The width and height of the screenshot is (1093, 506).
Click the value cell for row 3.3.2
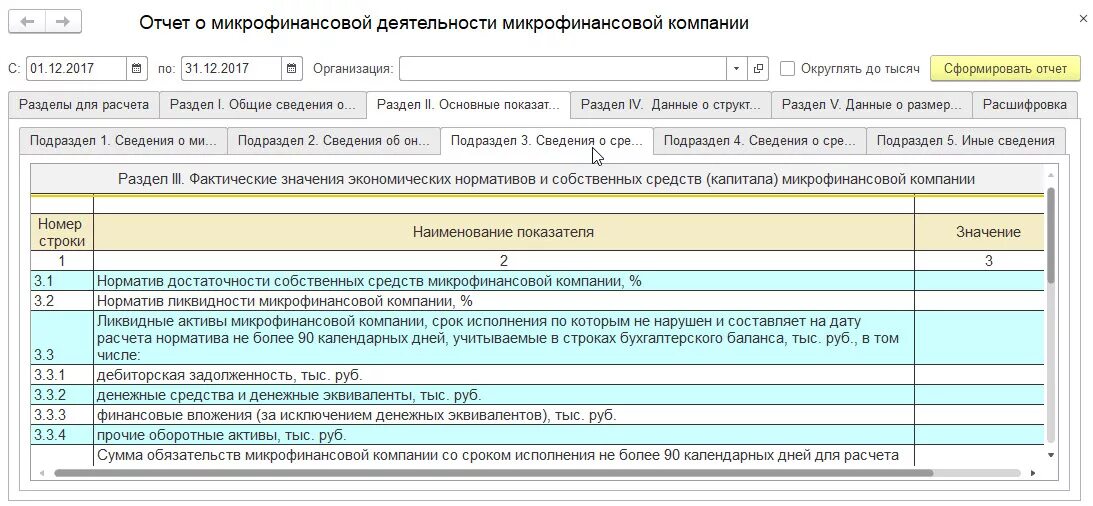(980, 394)
